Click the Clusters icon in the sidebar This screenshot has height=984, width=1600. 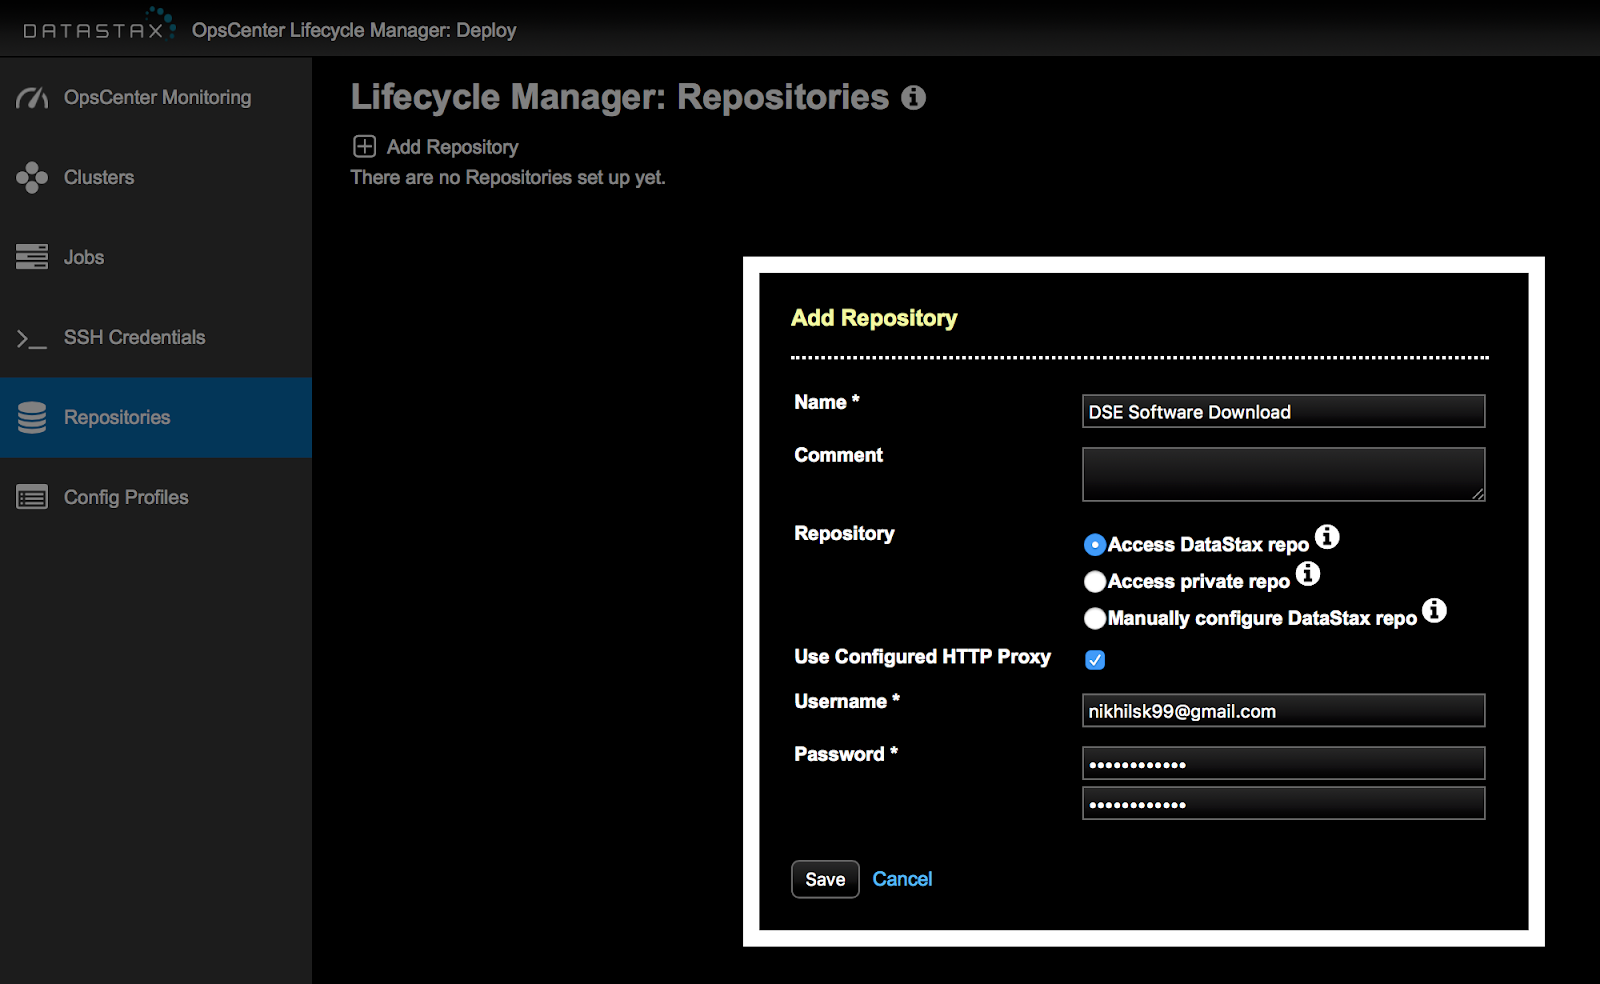[32, 177]
